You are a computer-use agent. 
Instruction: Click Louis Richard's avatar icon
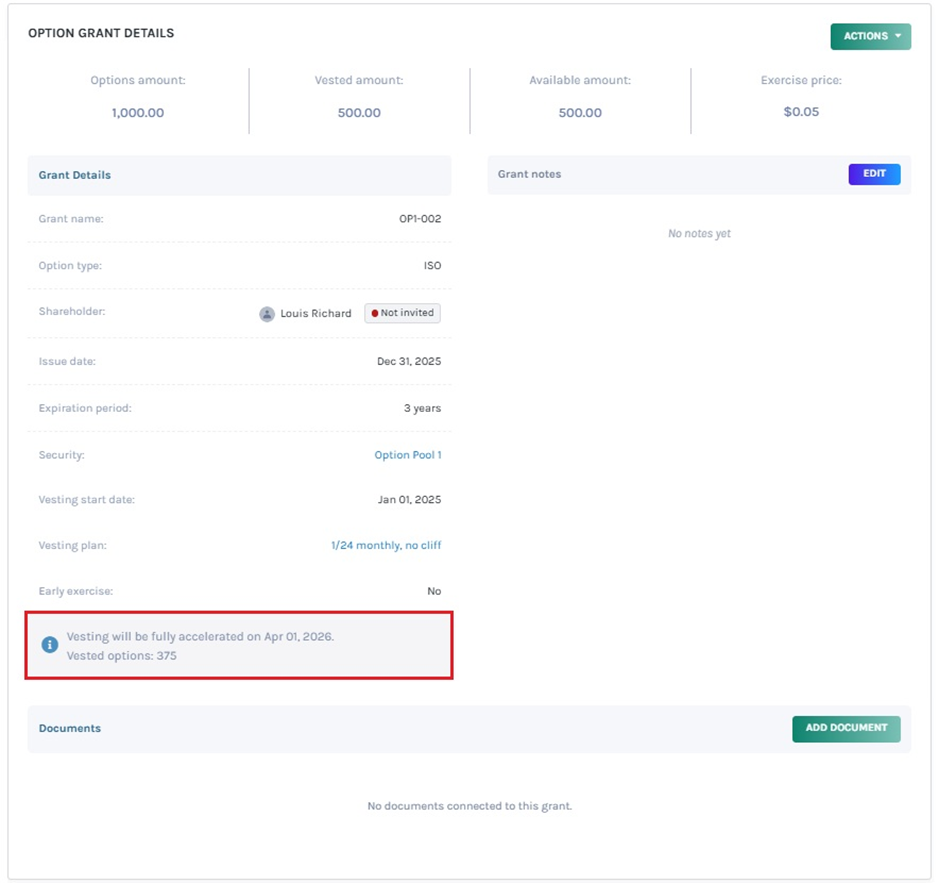267,314
